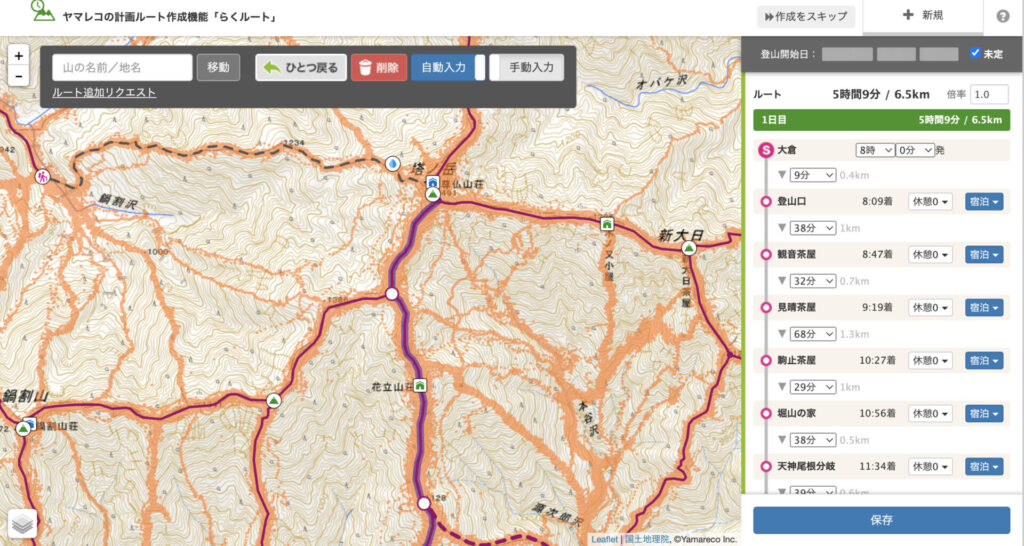Switch to 手動入力 mode
Viewport: 1024px width, 546px height.
[x=526, y=67]
